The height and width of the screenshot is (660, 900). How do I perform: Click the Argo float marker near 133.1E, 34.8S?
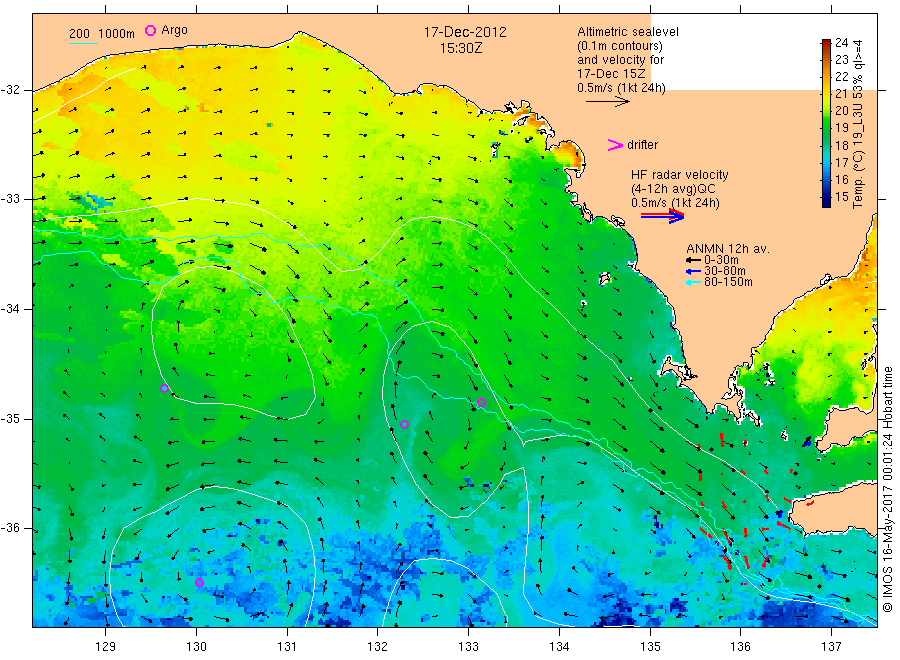482,403
